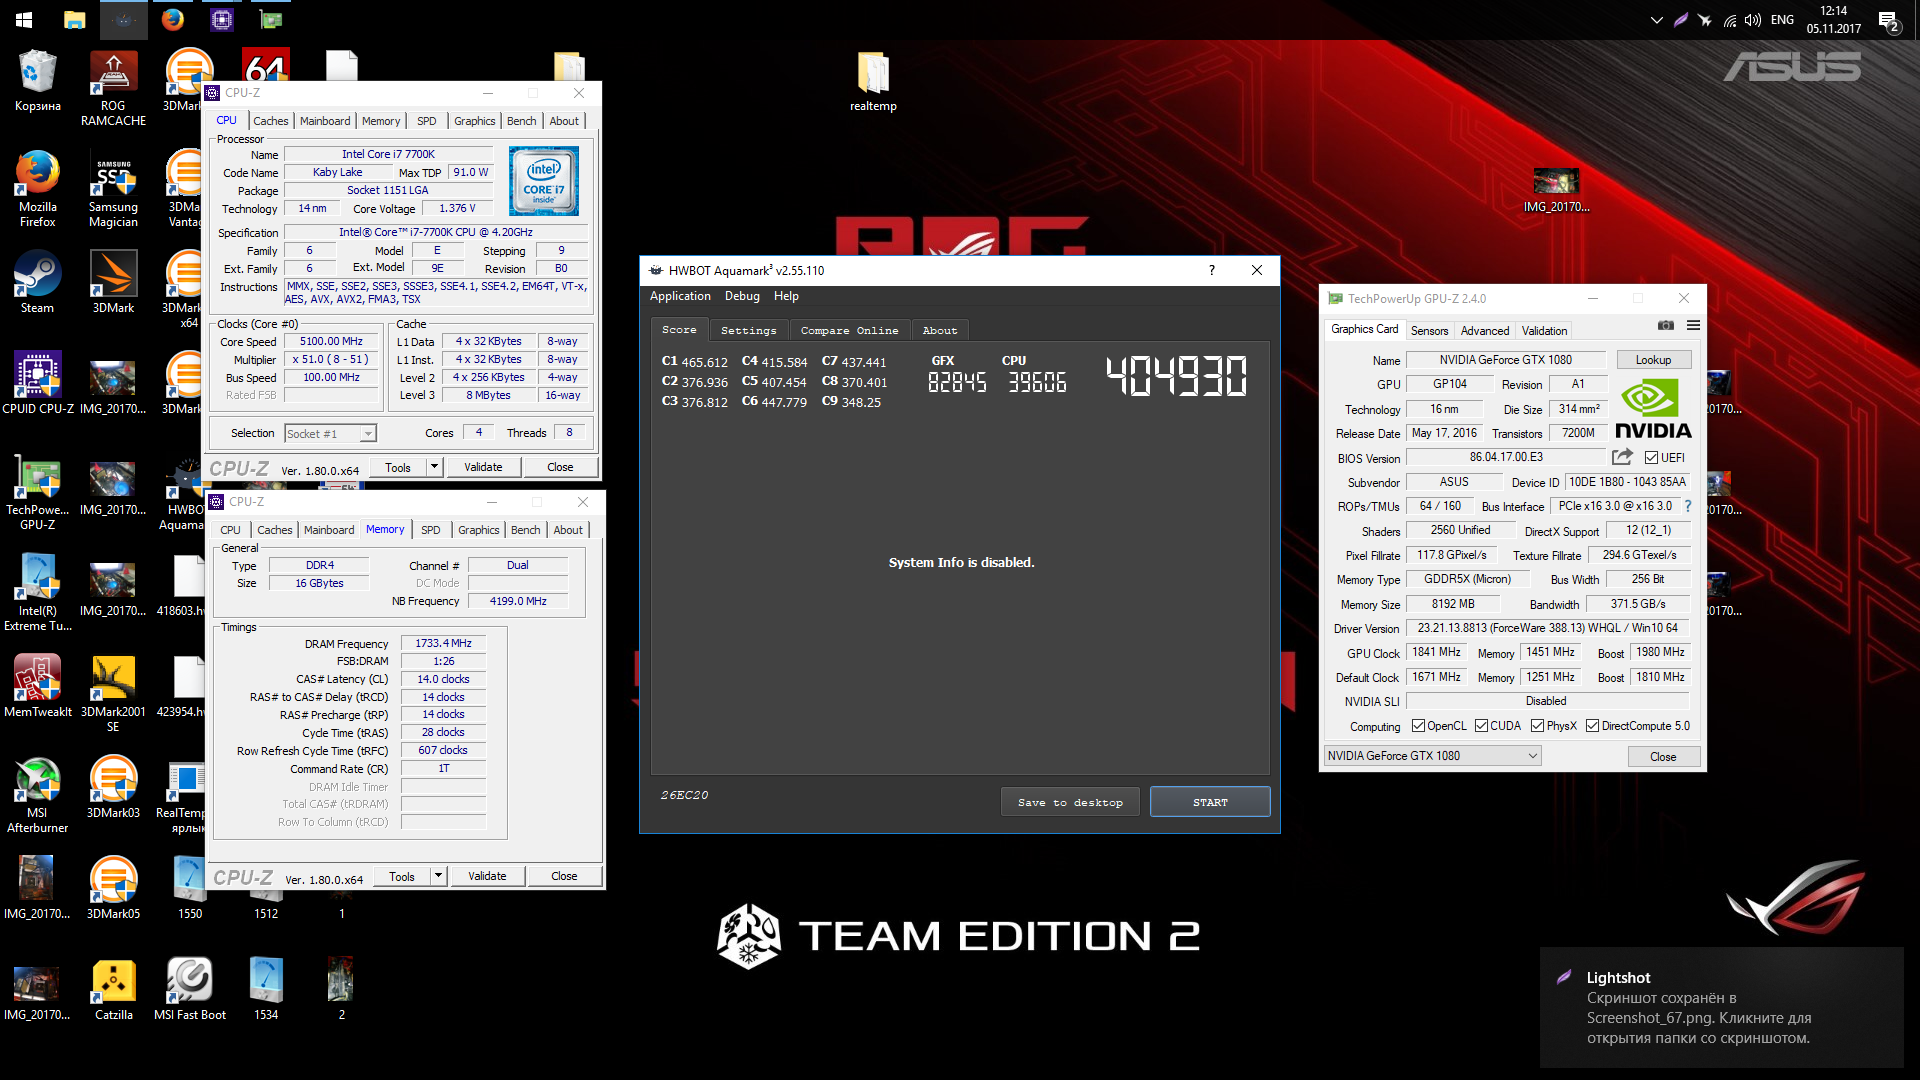Open 3DMark03 desktop icon

(x=113, y=787)
